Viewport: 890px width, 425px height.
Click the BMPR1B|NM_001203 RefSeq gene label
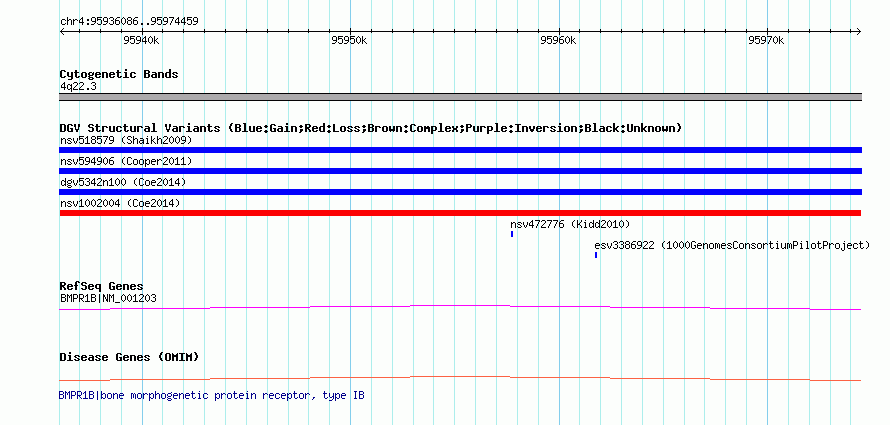coord(108,298)
